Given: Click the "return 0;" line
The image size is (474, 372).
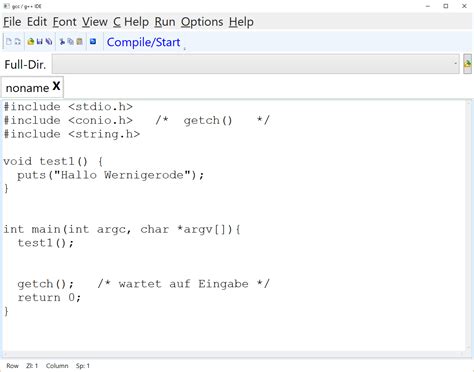Looking at the screenshot, I should 49,298.
